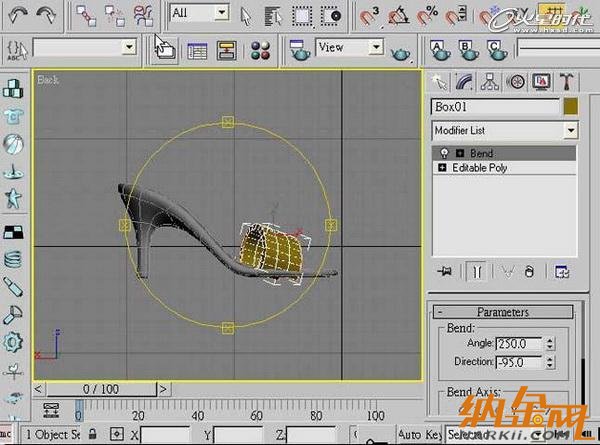This screenshot has width=600, height=445.
Task: Open the Material Editor spheres icon
Action: pyautogui.click(x=260, y=49)
